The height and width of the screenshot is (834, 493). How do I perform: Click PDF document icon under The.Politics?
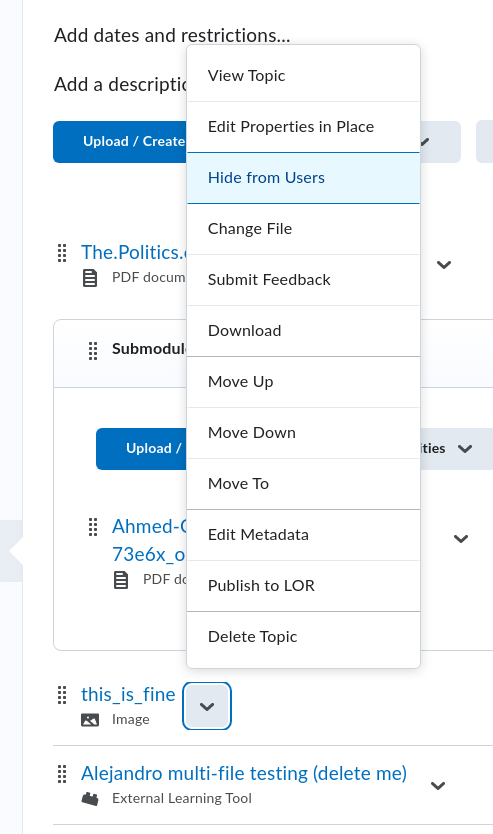point(90,278)
